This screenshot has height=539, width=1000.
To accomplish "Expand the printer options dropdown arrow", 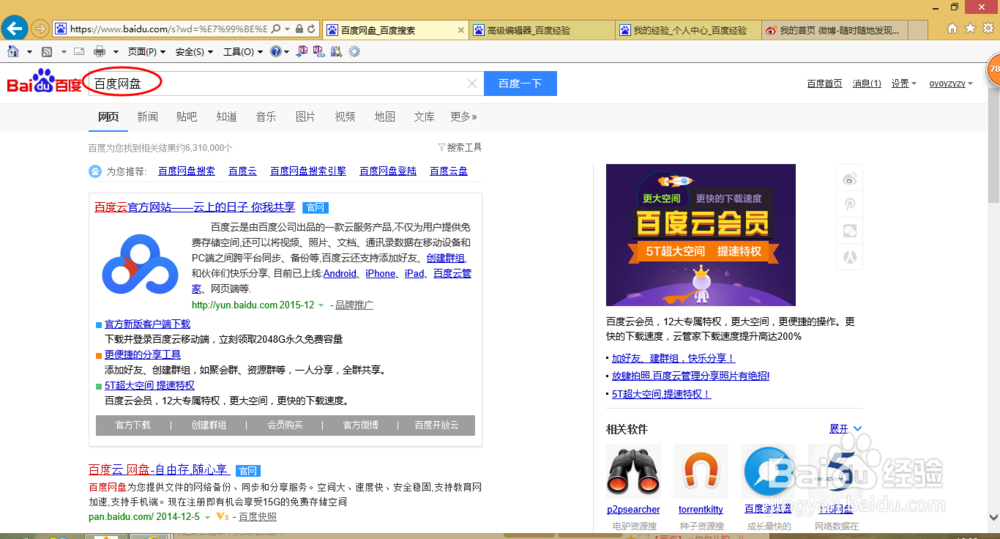I will tap(115, 52).
